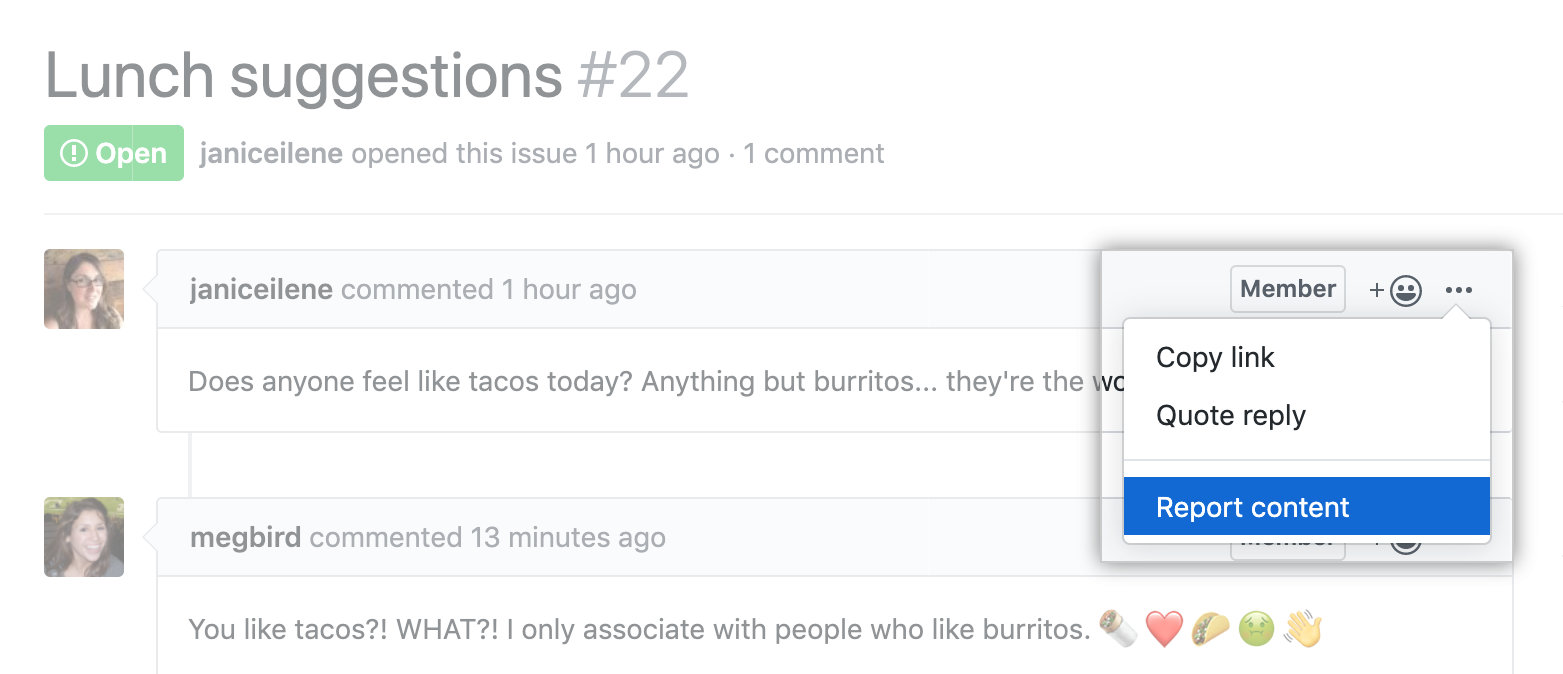Open megbird's profile from their comment

point(245,537)
